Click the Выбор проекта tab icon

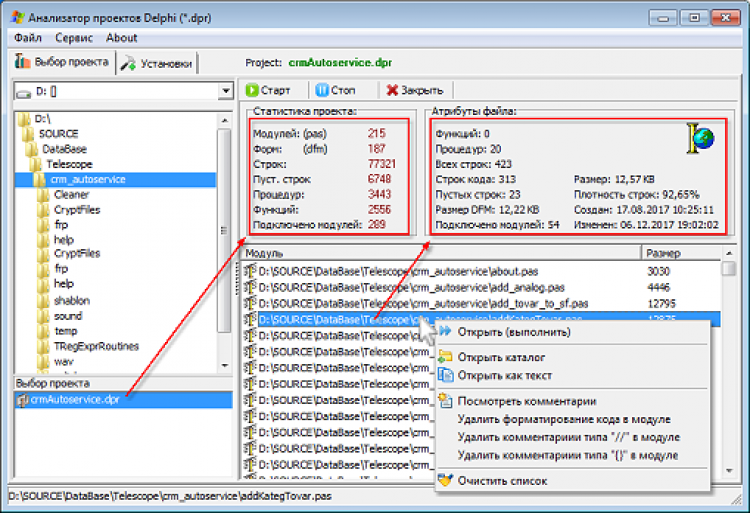tap(22, 61)
